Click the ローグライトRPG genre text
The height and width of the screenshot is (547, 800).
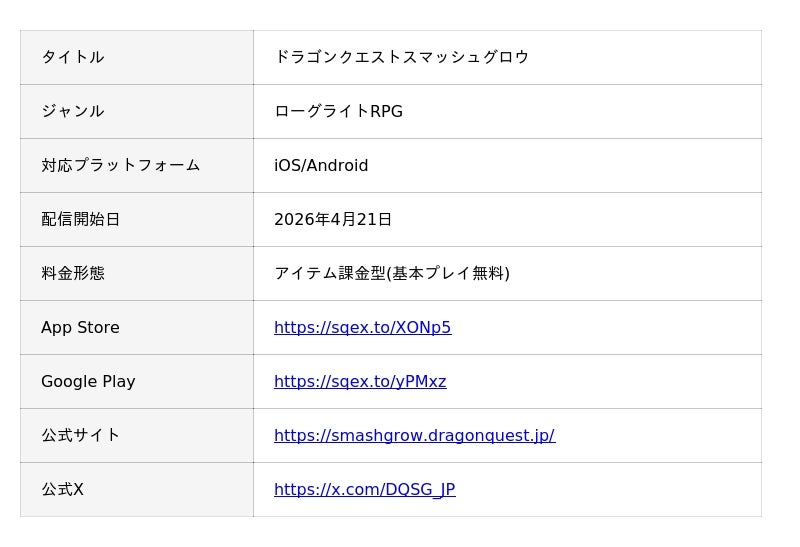tap(338, 112)
